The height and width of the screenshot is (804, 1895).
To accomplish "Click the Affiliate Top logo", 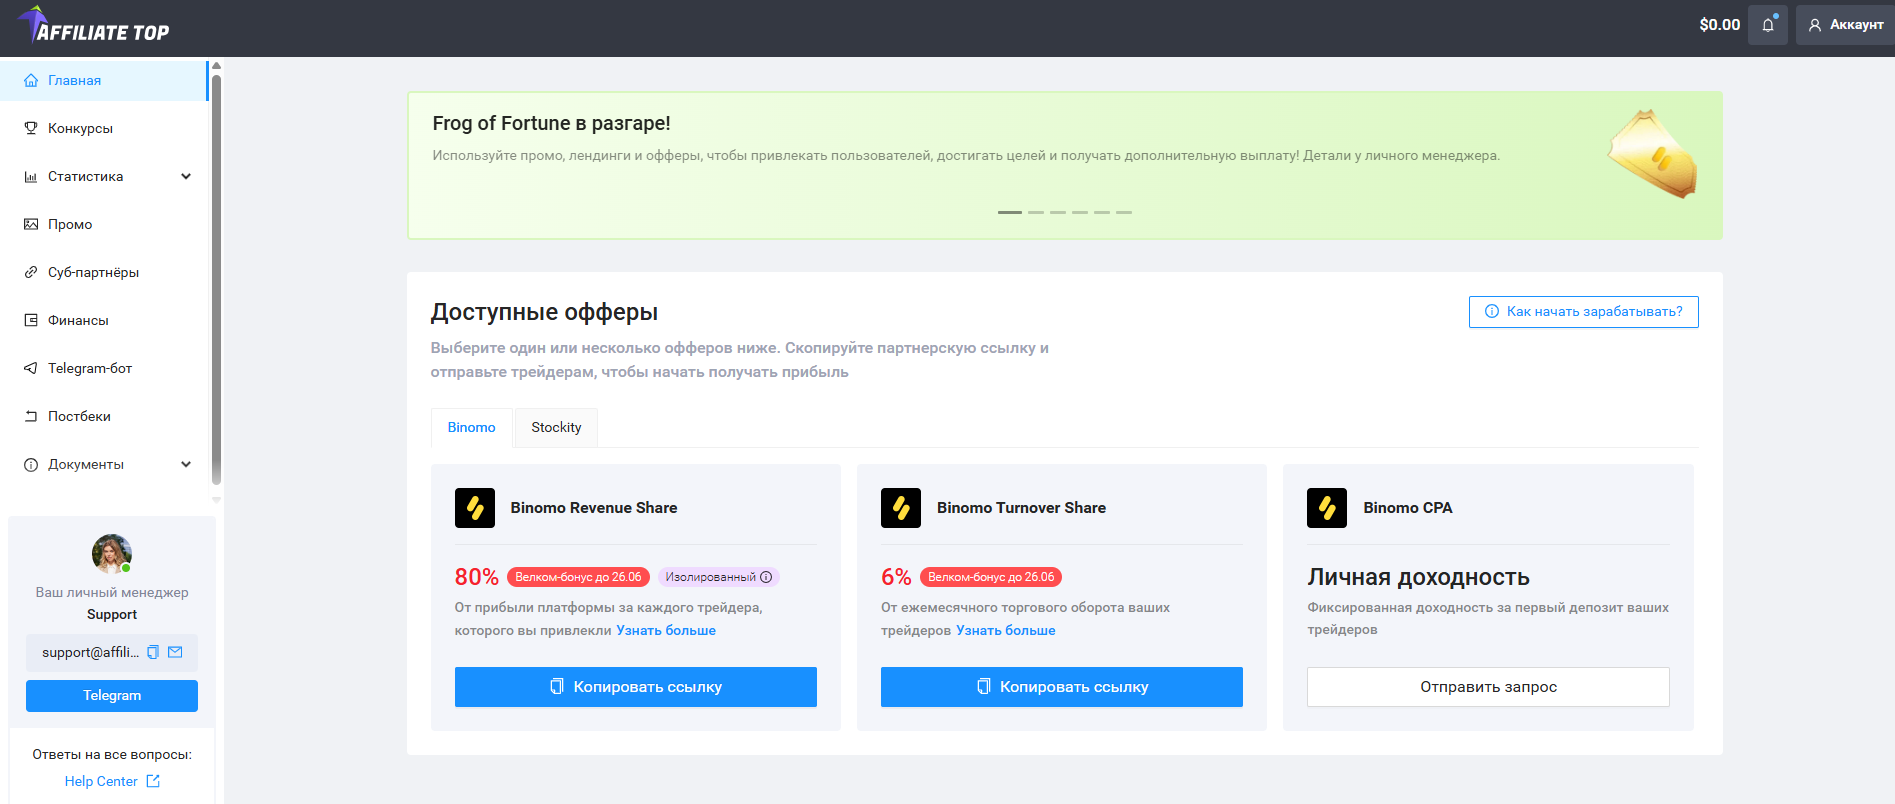I will 94,25.
